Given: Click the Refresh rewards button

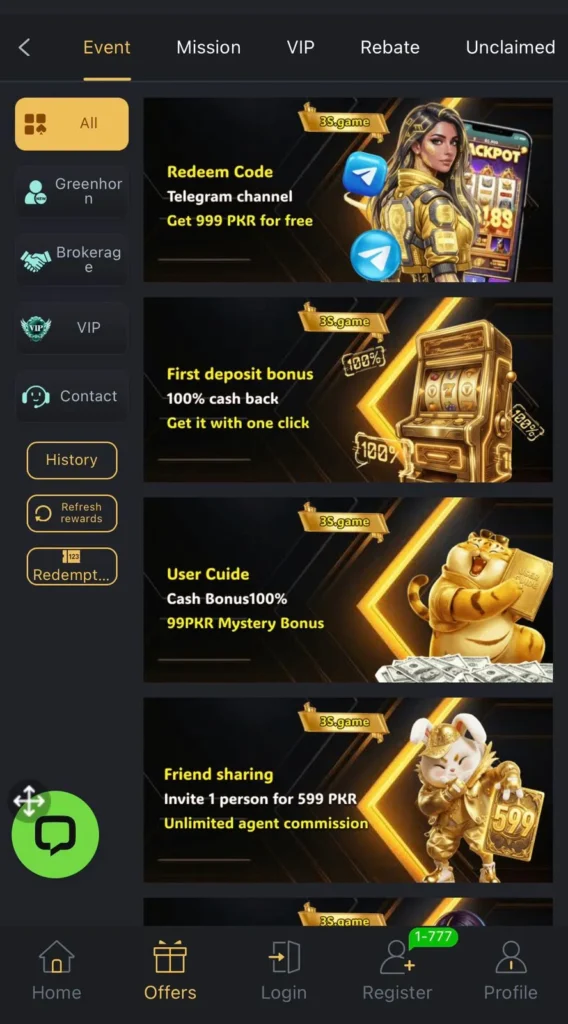Looking at the screenshot, I should click(x=72, y=513).
